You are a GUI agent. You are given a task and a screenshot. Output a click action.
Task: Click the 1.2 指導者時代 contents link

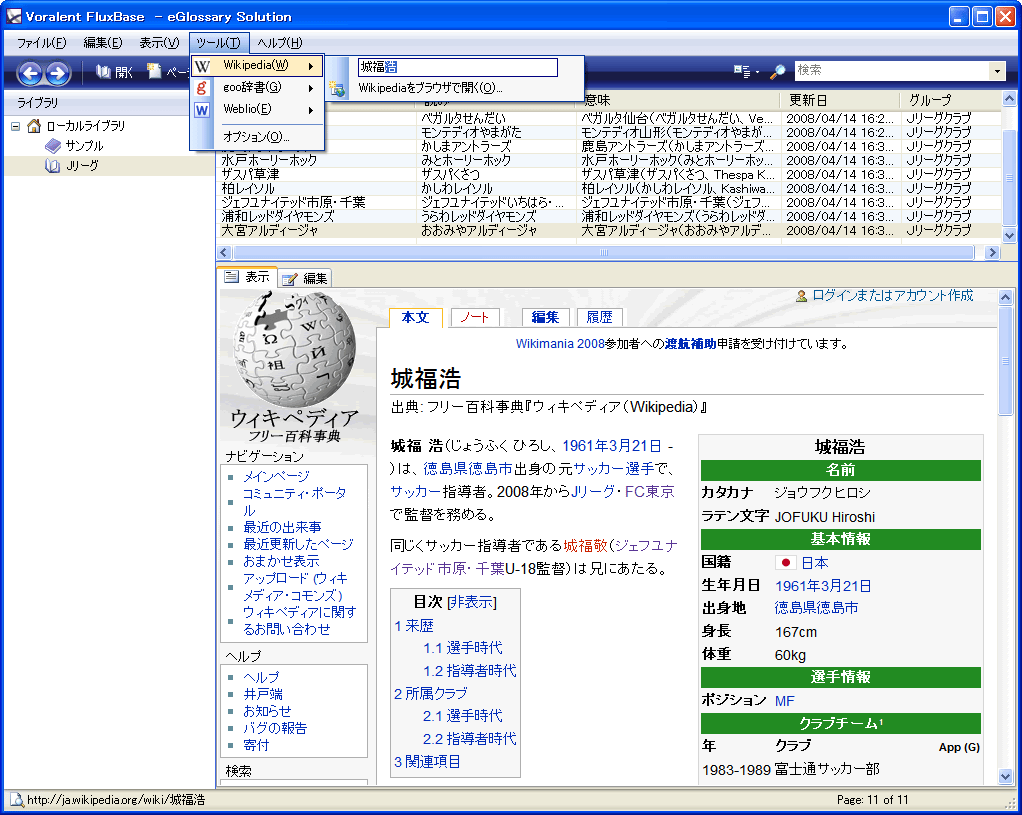point(469,671)
